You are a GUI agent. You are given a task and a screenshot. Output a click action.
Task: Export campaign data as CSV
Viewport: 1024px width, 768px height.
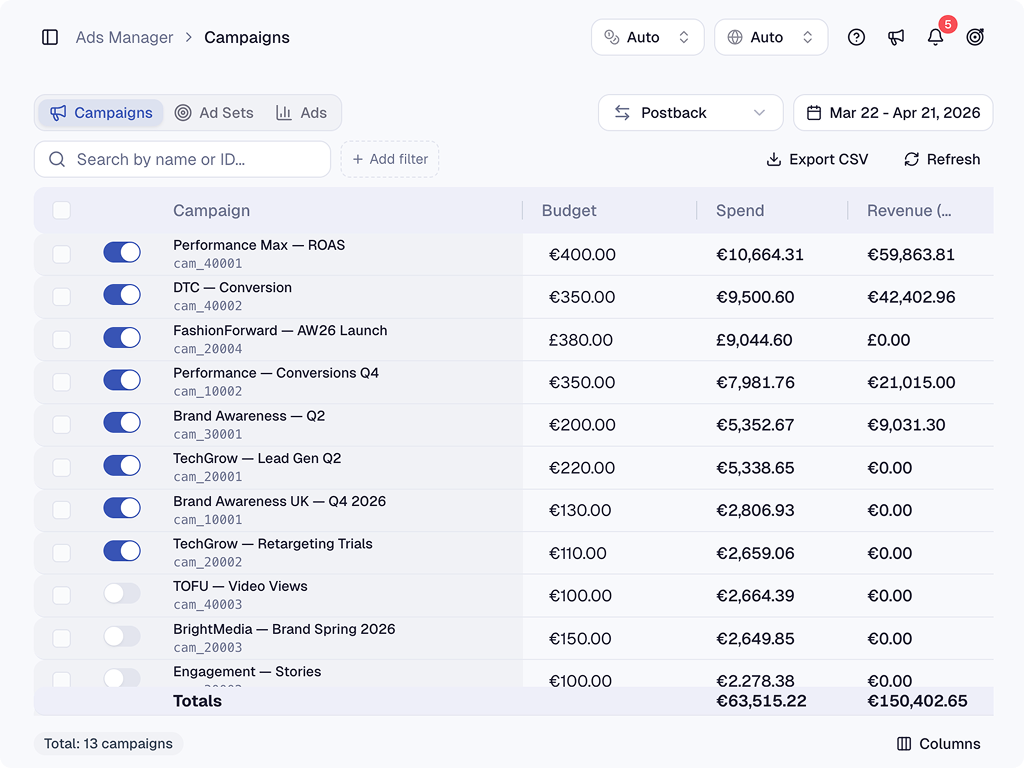click(817, 159)
